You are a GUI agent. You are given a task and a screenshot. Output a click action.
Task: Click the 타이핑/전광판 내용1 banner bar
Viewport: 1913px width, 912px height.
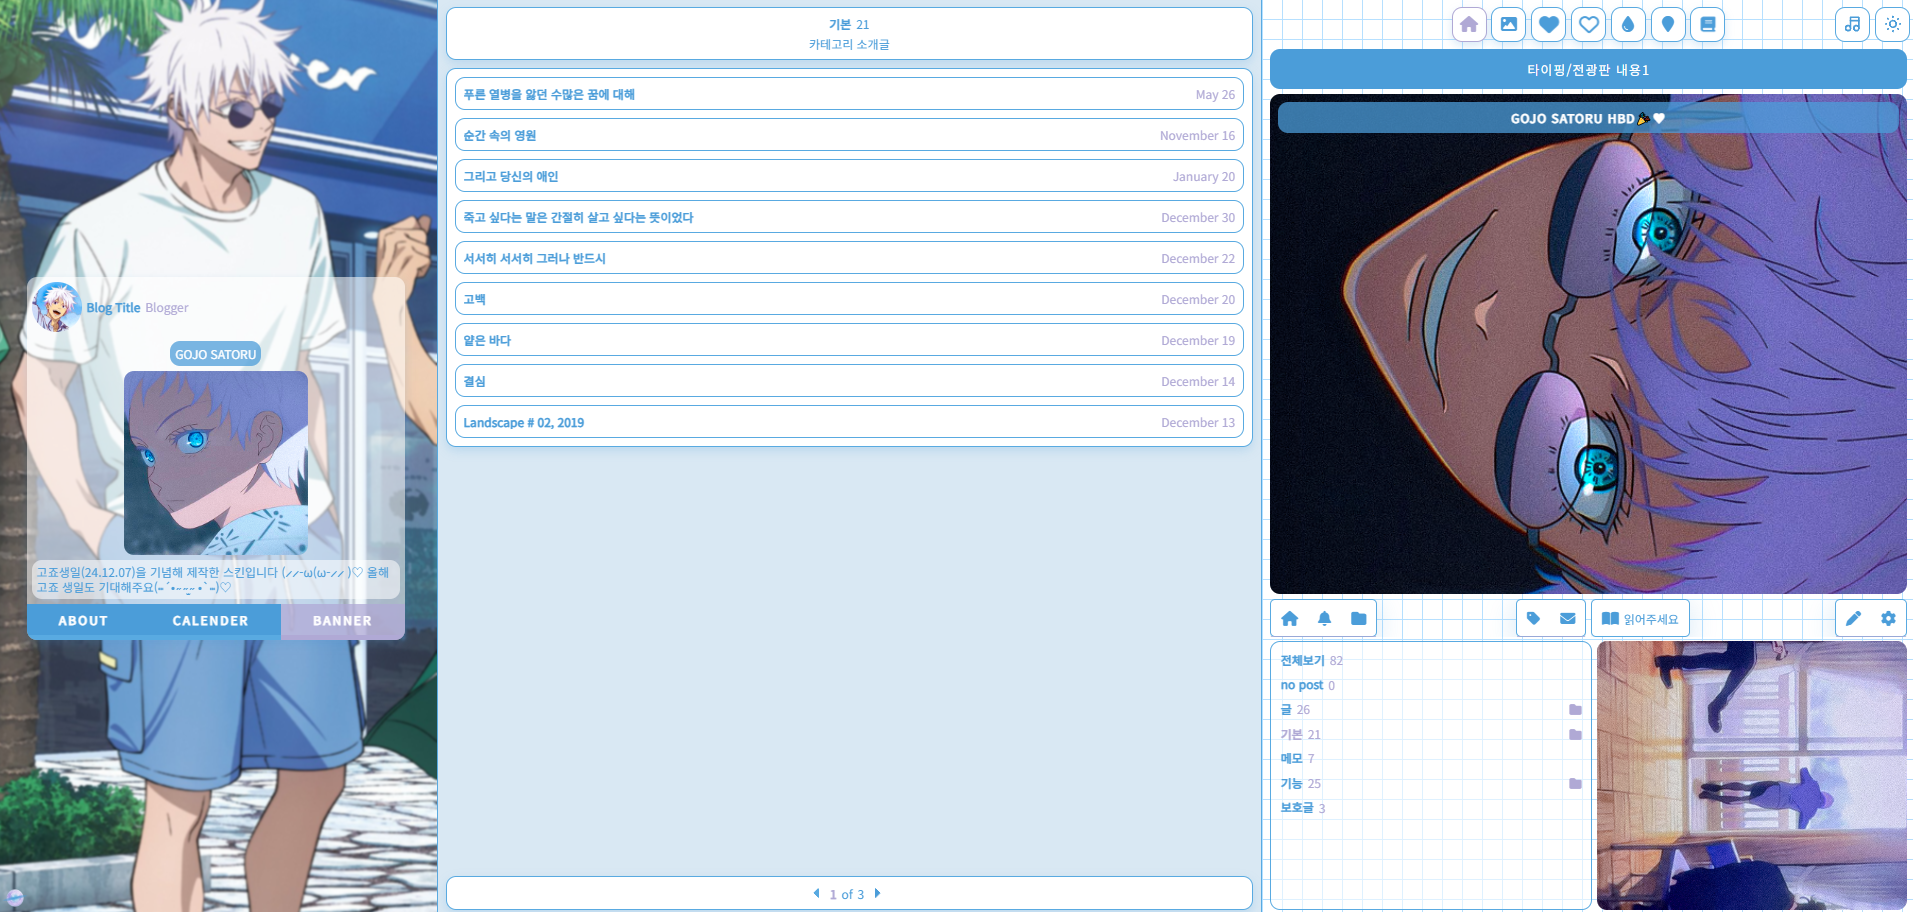1588,70
